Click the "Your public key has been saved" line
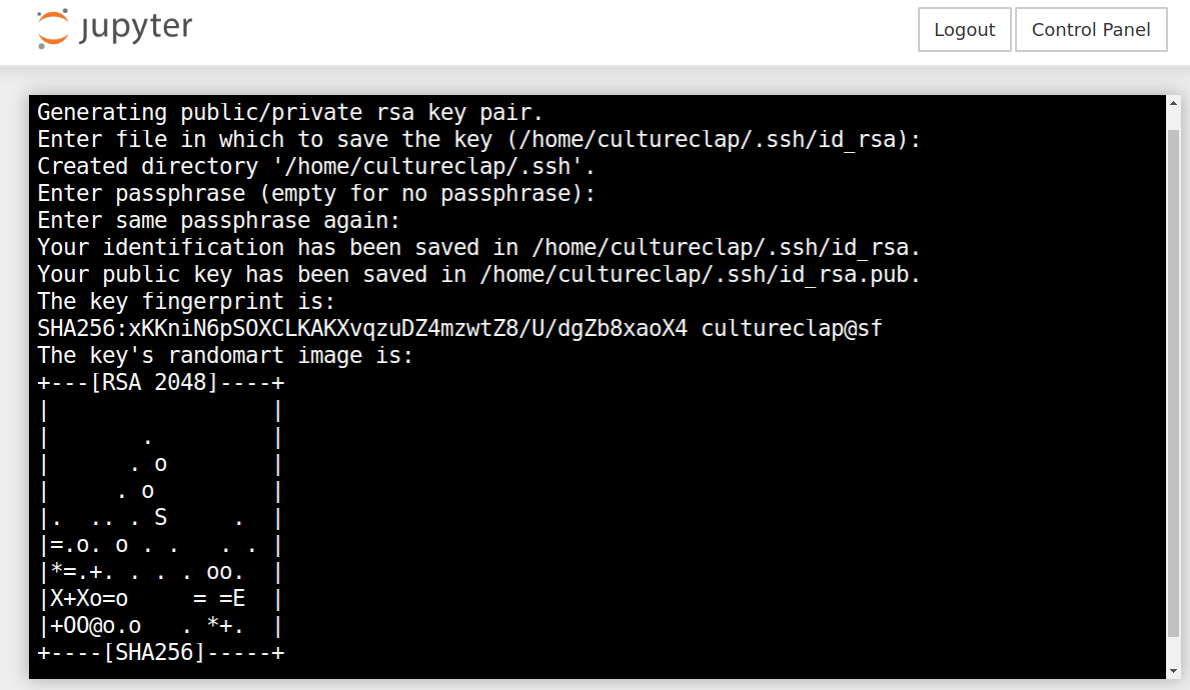Viewport: 1190px width, 690px height. point(478,274)
